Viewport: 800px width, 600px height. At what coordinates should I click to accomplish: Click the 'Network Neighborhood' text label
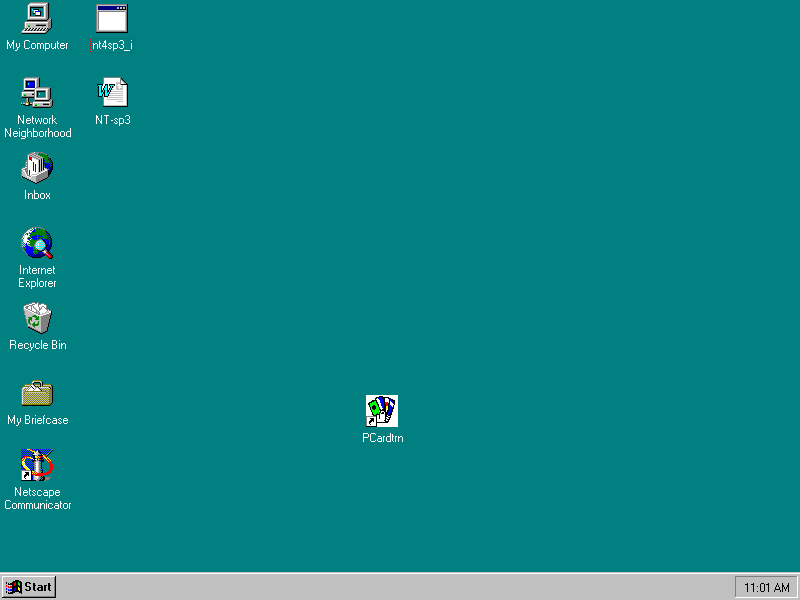tap(37, 127)
